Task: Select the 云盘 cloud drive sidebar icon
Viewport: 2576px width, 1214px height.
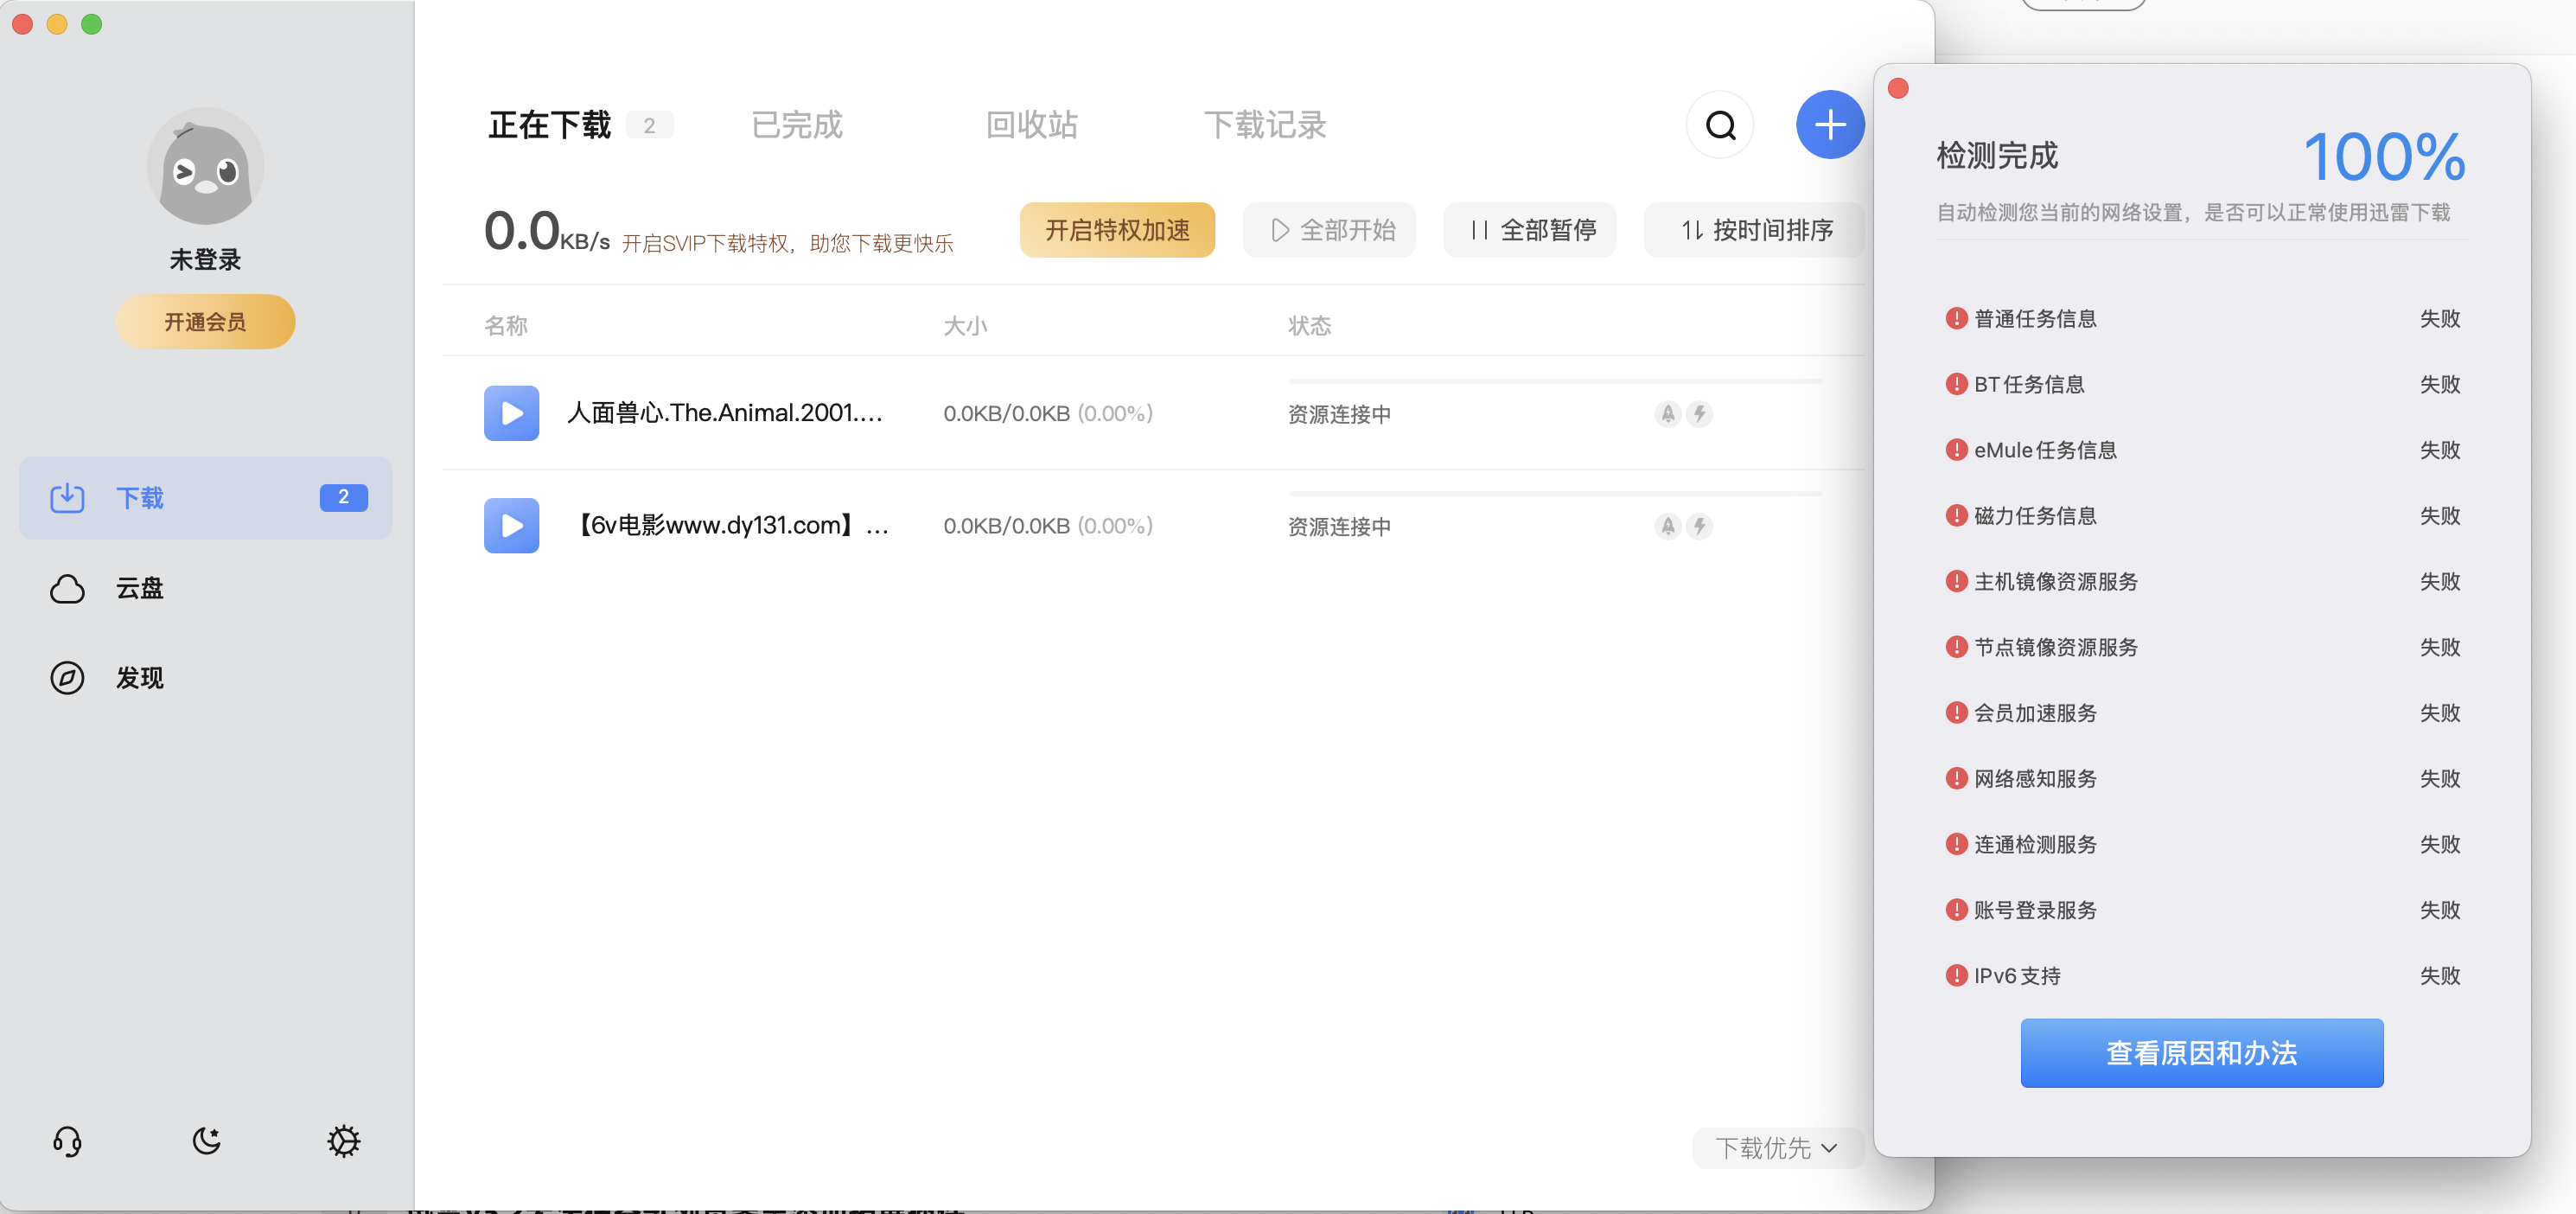Action: pos(67,589)
